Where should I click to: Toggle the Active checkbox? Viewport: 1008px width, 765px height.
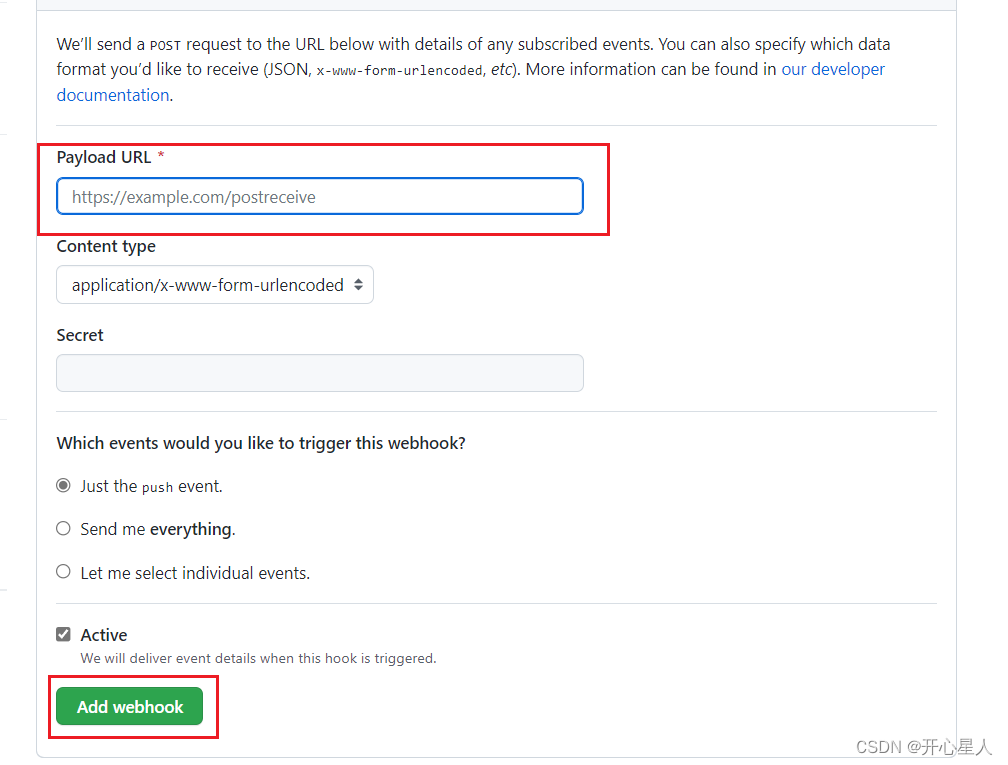click(x=63, y=634)
